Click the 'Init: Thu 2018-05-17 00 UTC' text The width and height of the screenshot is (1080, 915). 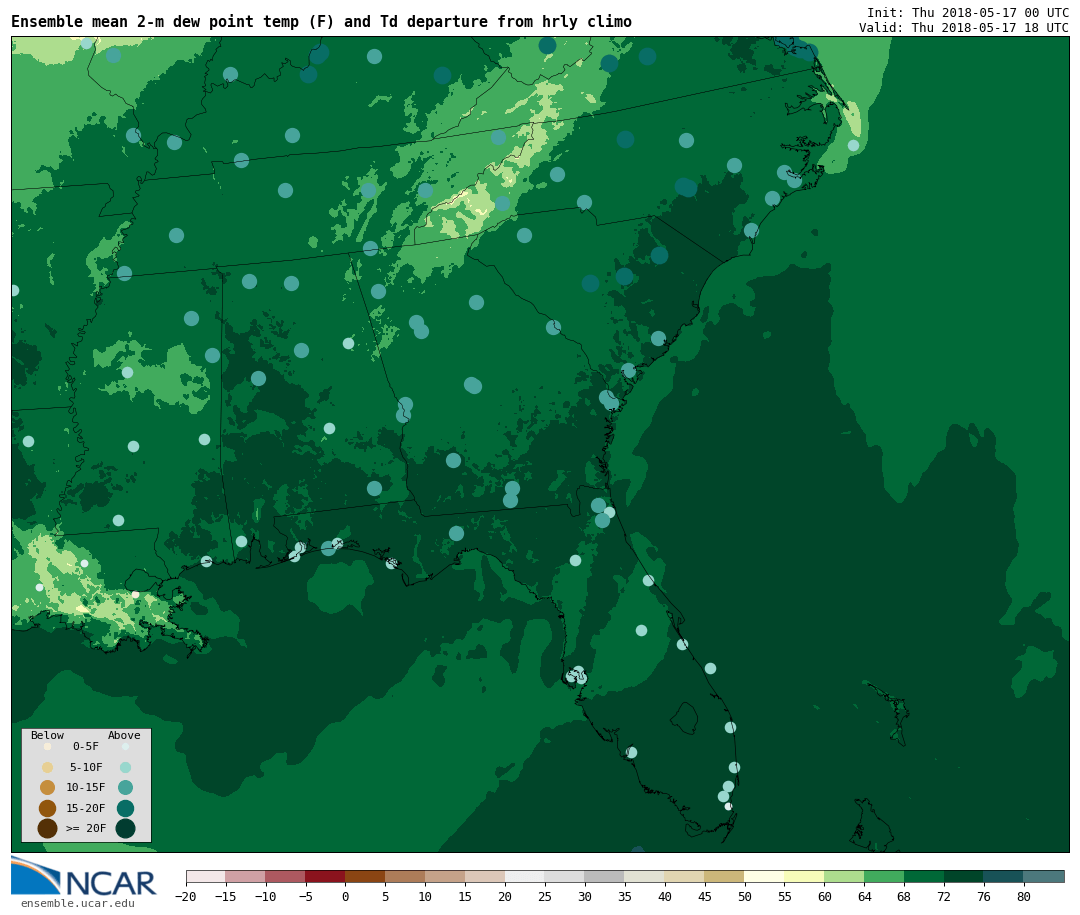pos(968,12)
